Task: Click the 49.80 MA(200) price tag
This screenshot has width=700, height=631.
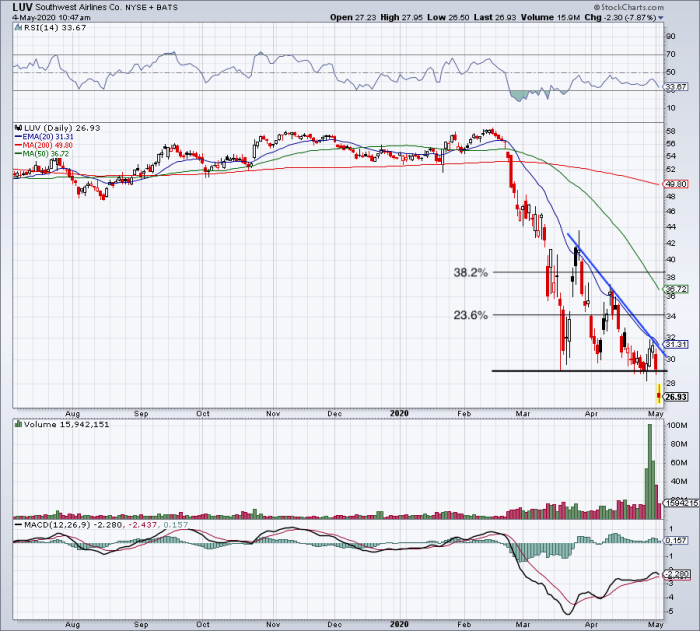Action: 675,184
